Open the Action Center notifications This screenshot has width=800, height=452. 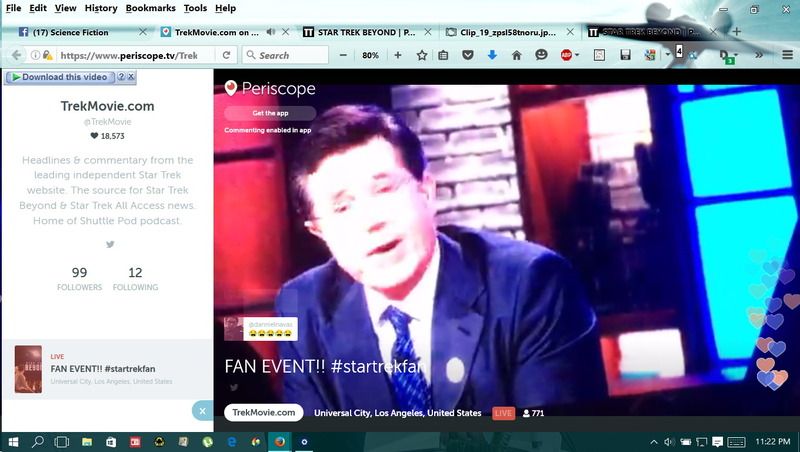pos(717,442)
